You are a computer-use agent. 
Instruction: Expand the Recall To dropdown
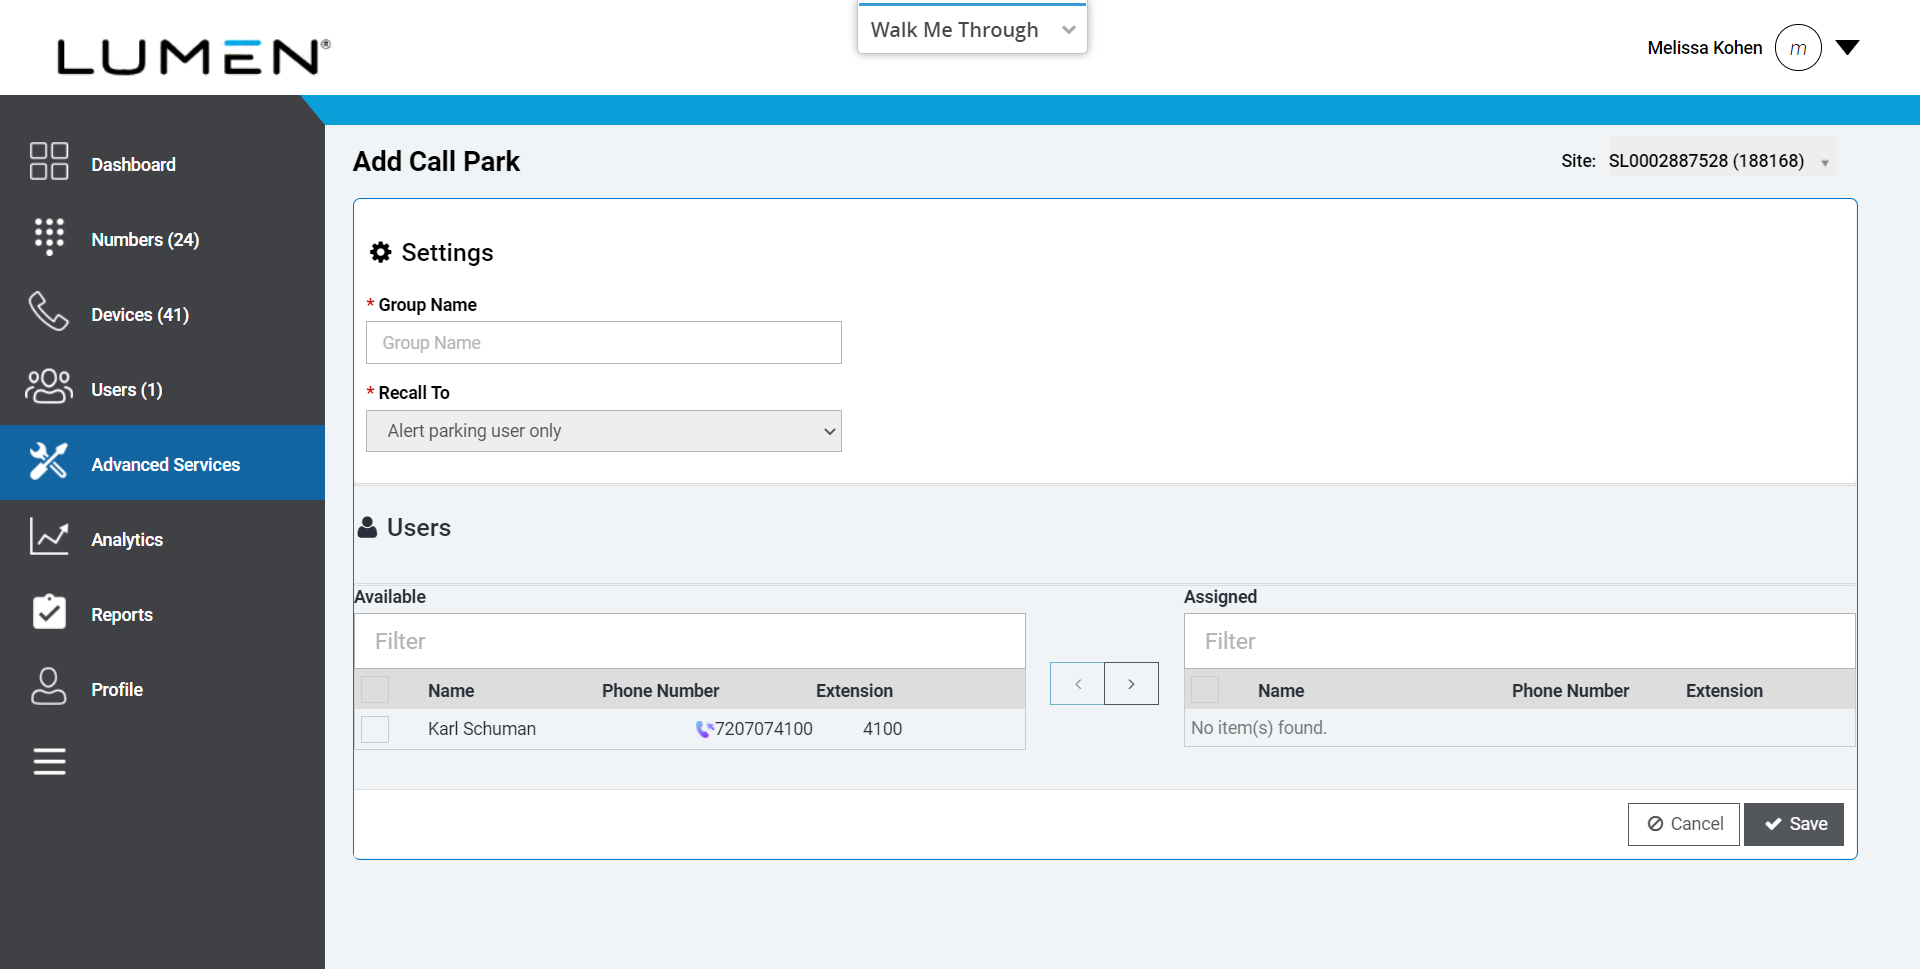603,431
